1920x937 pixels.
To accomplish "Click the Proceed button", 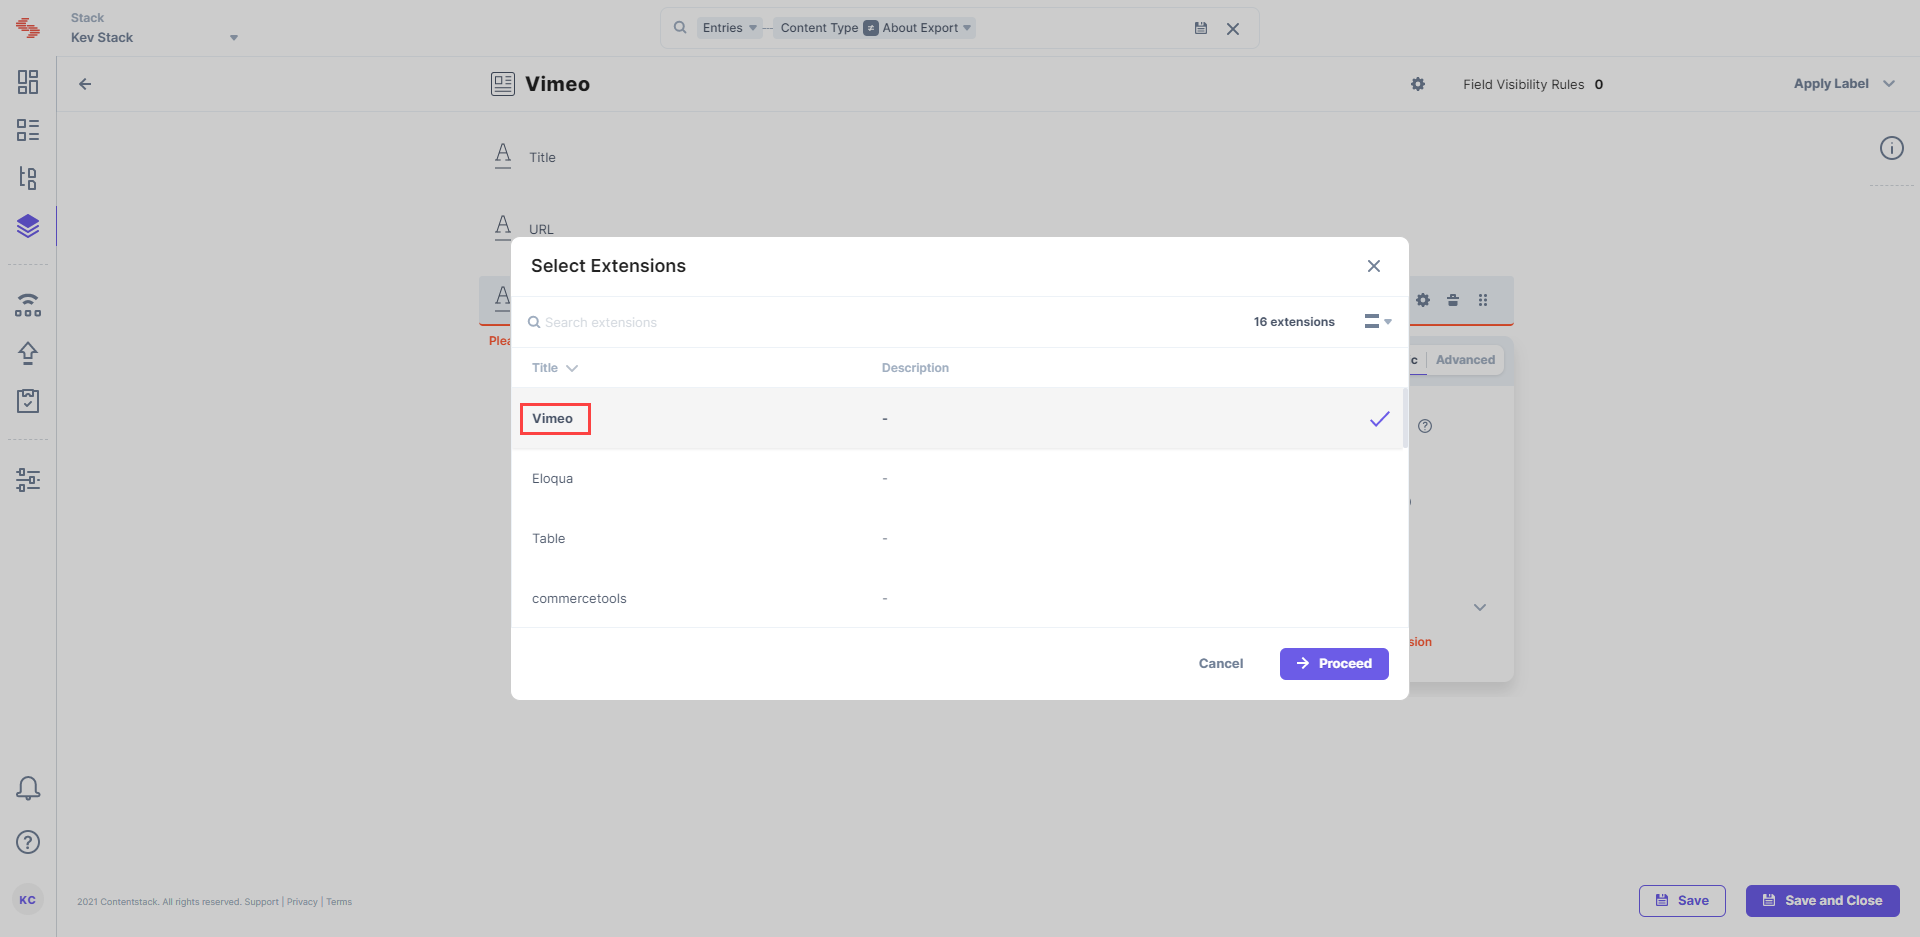I will point(1334,663).
